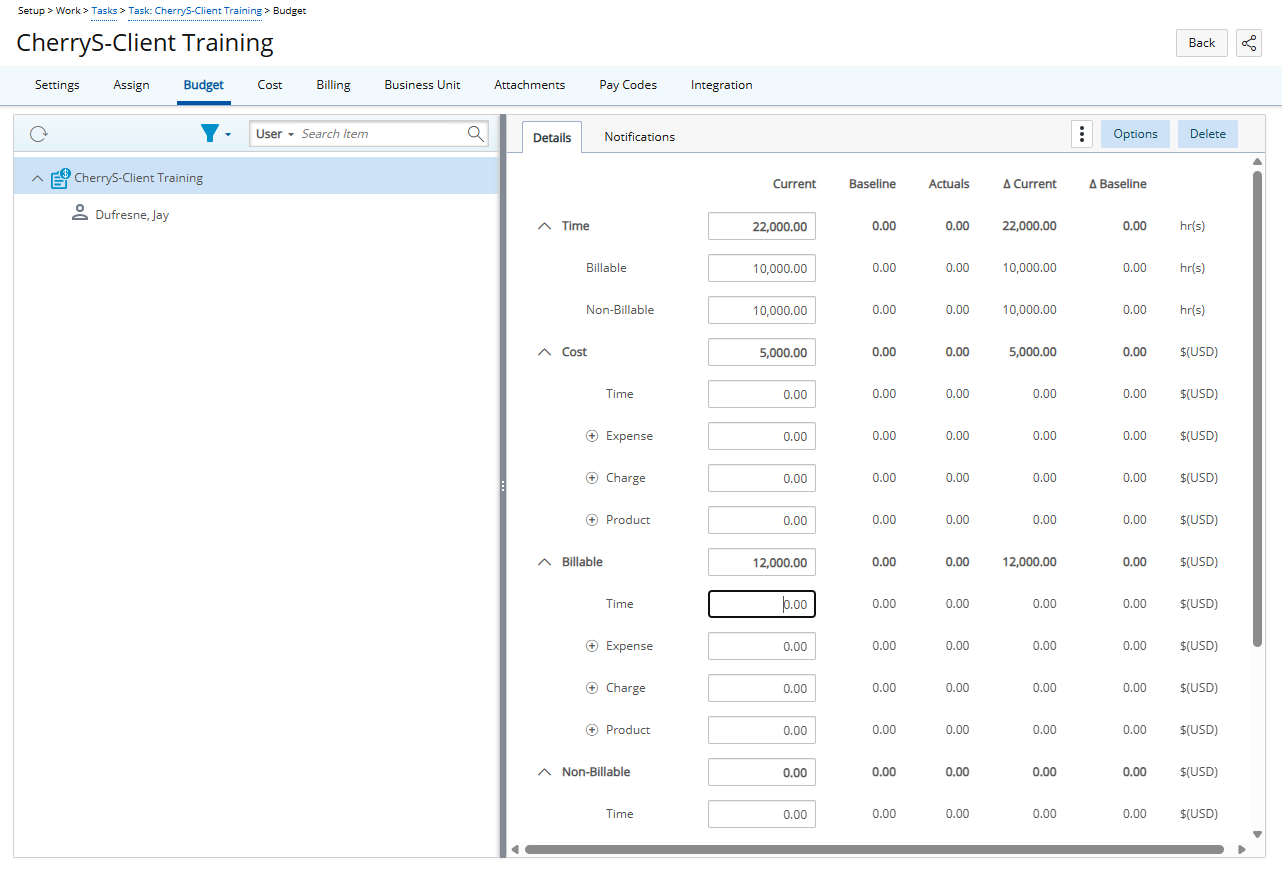Viewport: 1282px width, 881px height.
Task: Open the User search type dropdown
Action: coord(275,134)
